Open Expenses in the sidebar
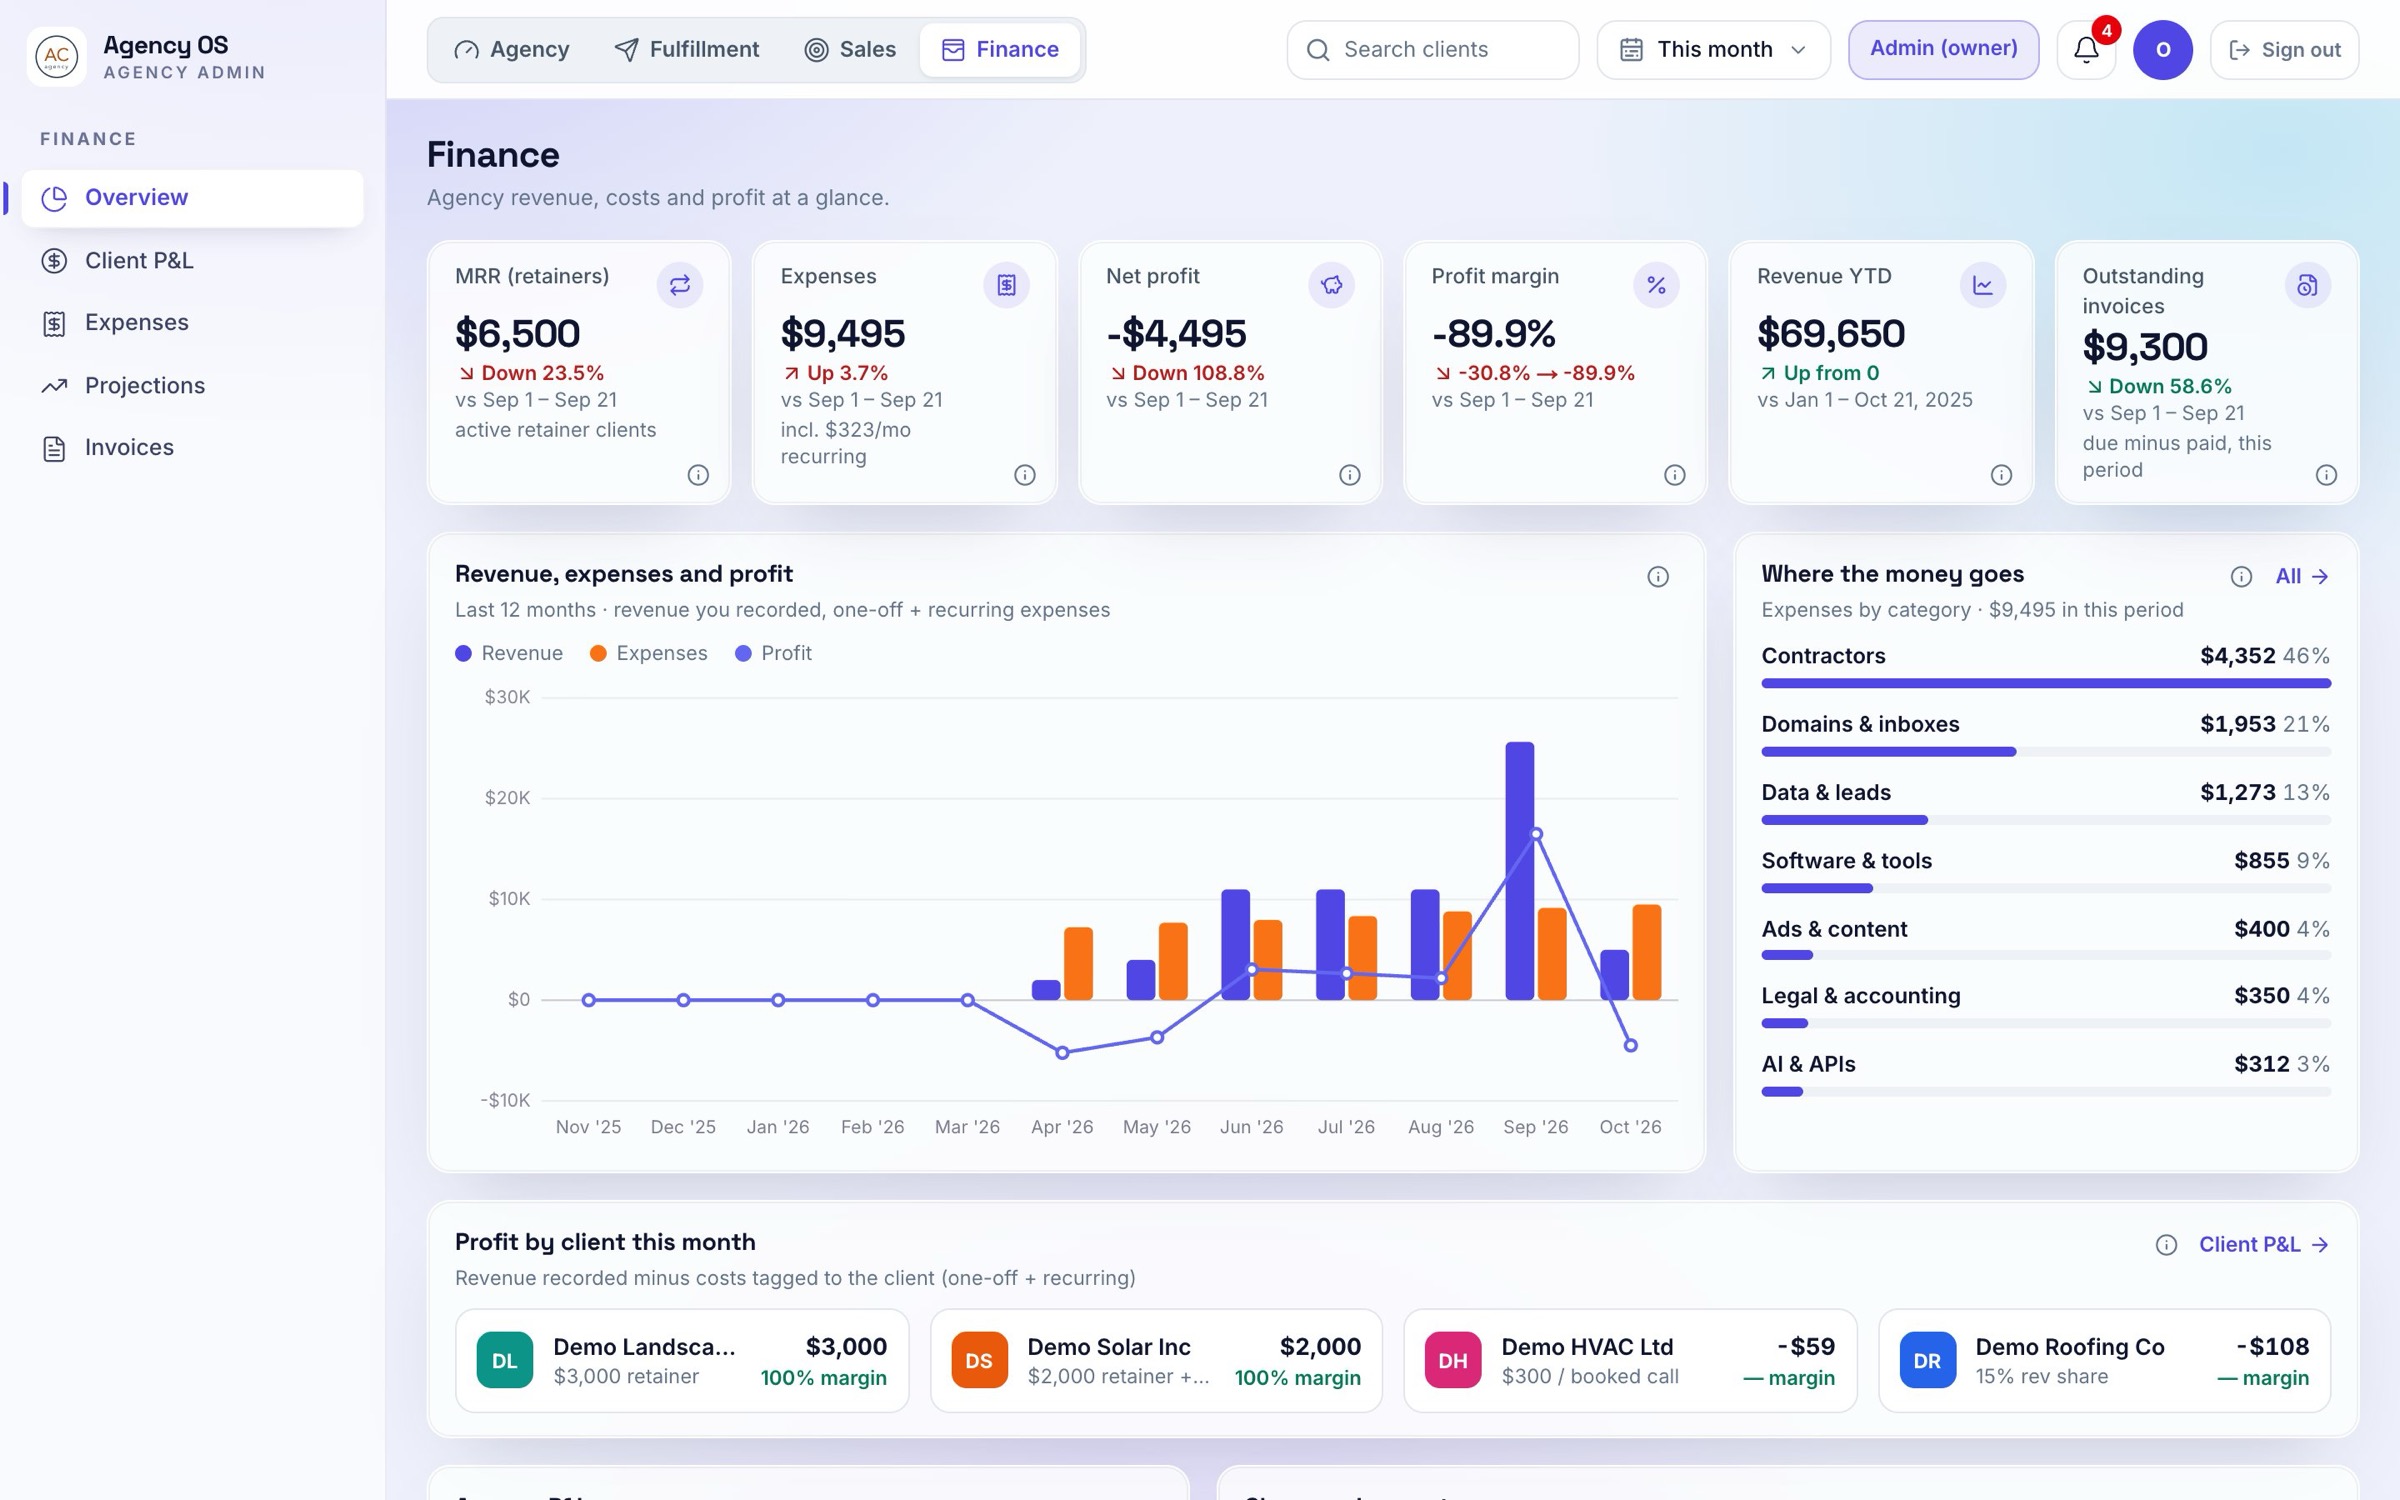Screen dimensions: 2400x1500 [x=192, y=323]
